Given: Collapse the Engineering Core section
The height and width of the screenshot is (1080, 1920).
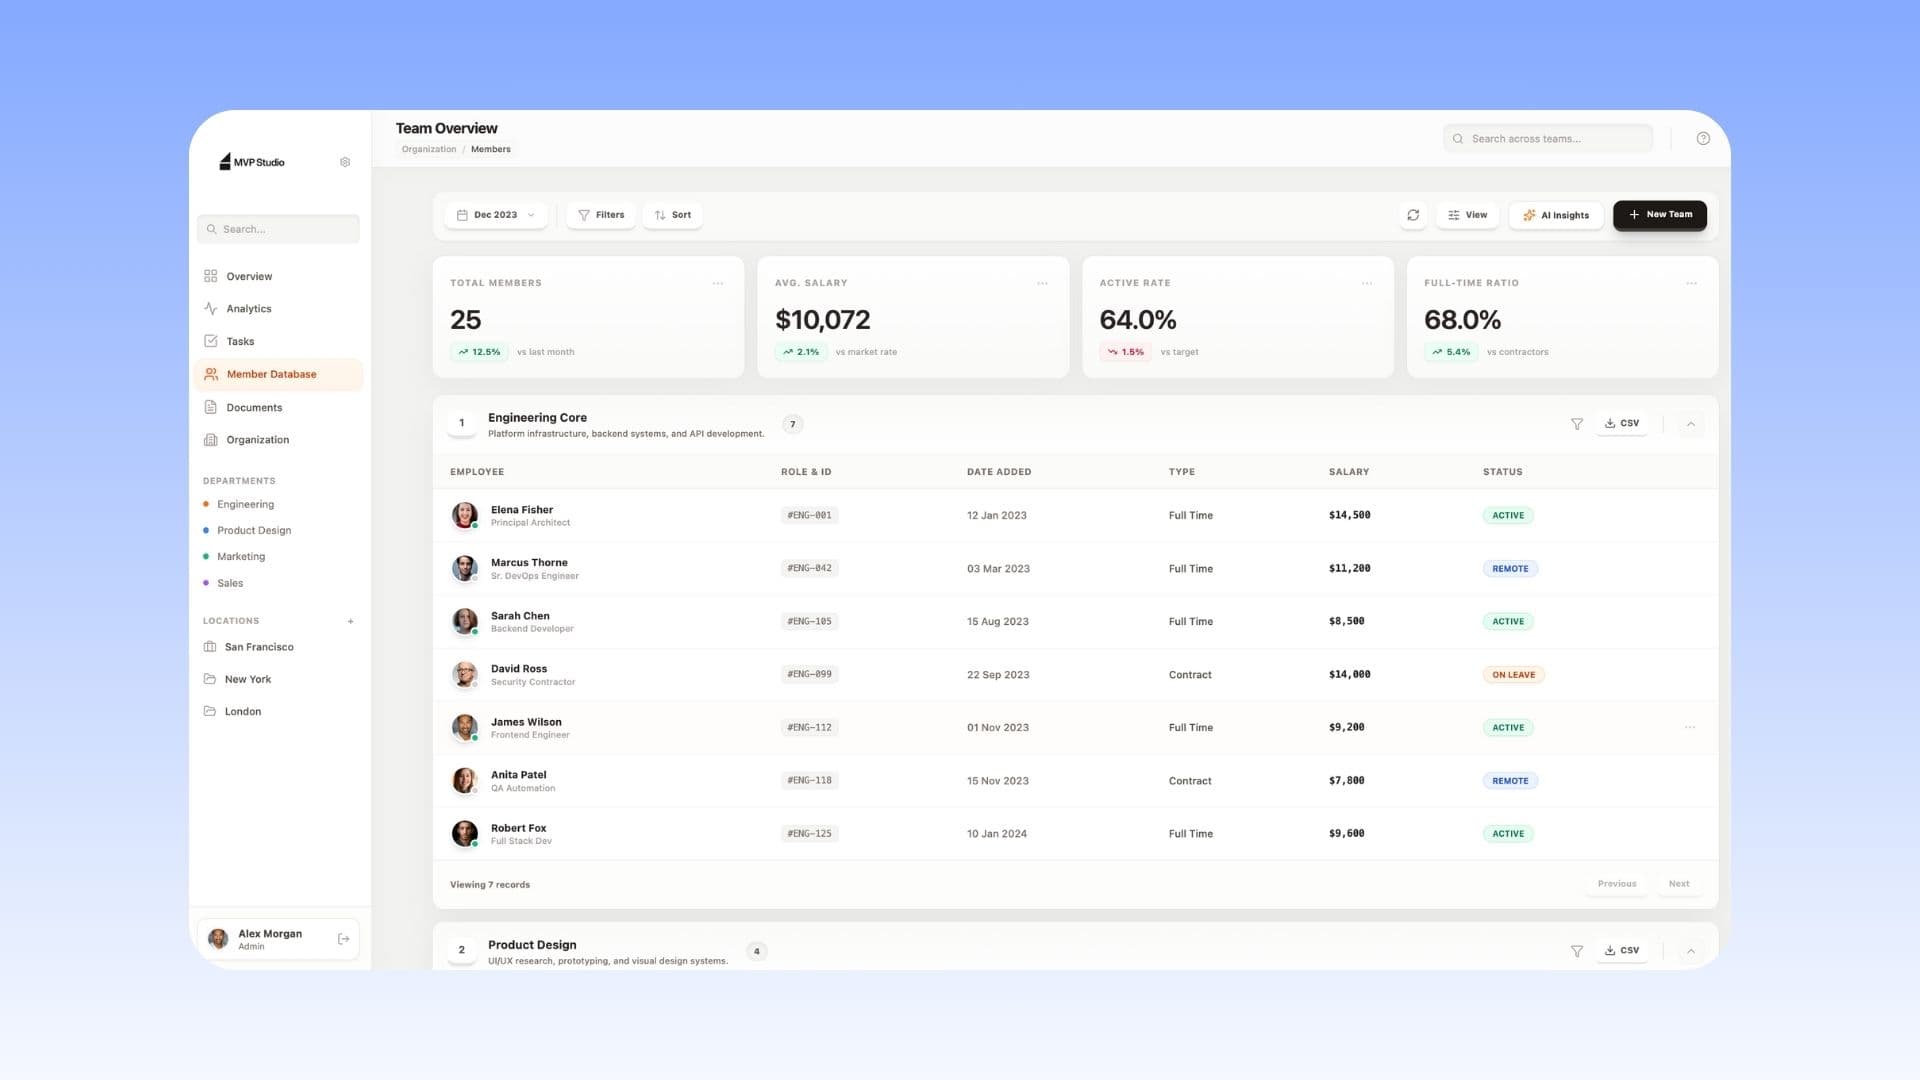Looking at the screenshot, I should click(1690, 423).
